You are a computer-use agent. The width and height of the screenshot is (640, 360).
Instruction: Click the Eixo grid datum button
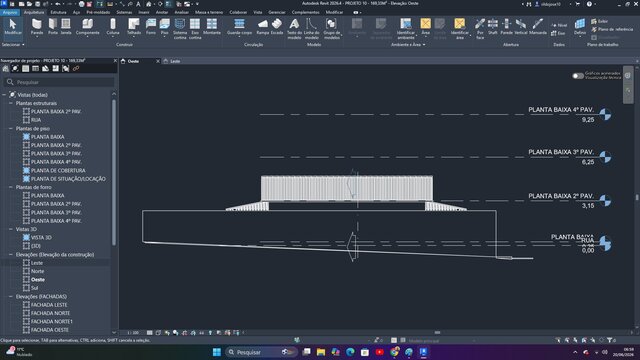pos(558,33)
